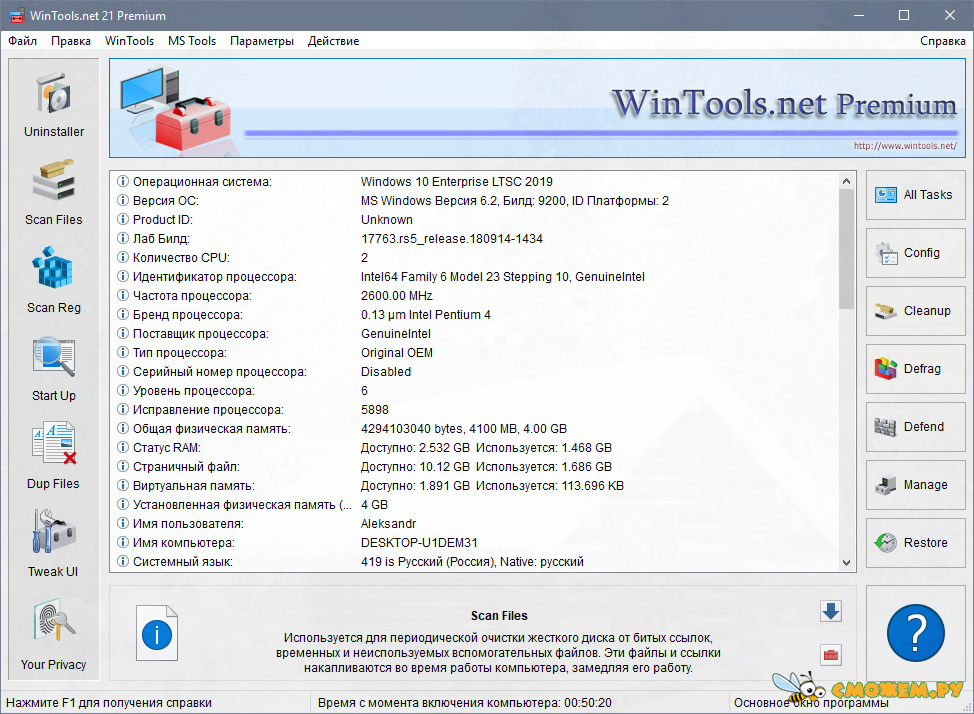This screenshot has height=714, width=974.
Task: Click the system info list scrollbar thumb
Action: tap(846, 249)
